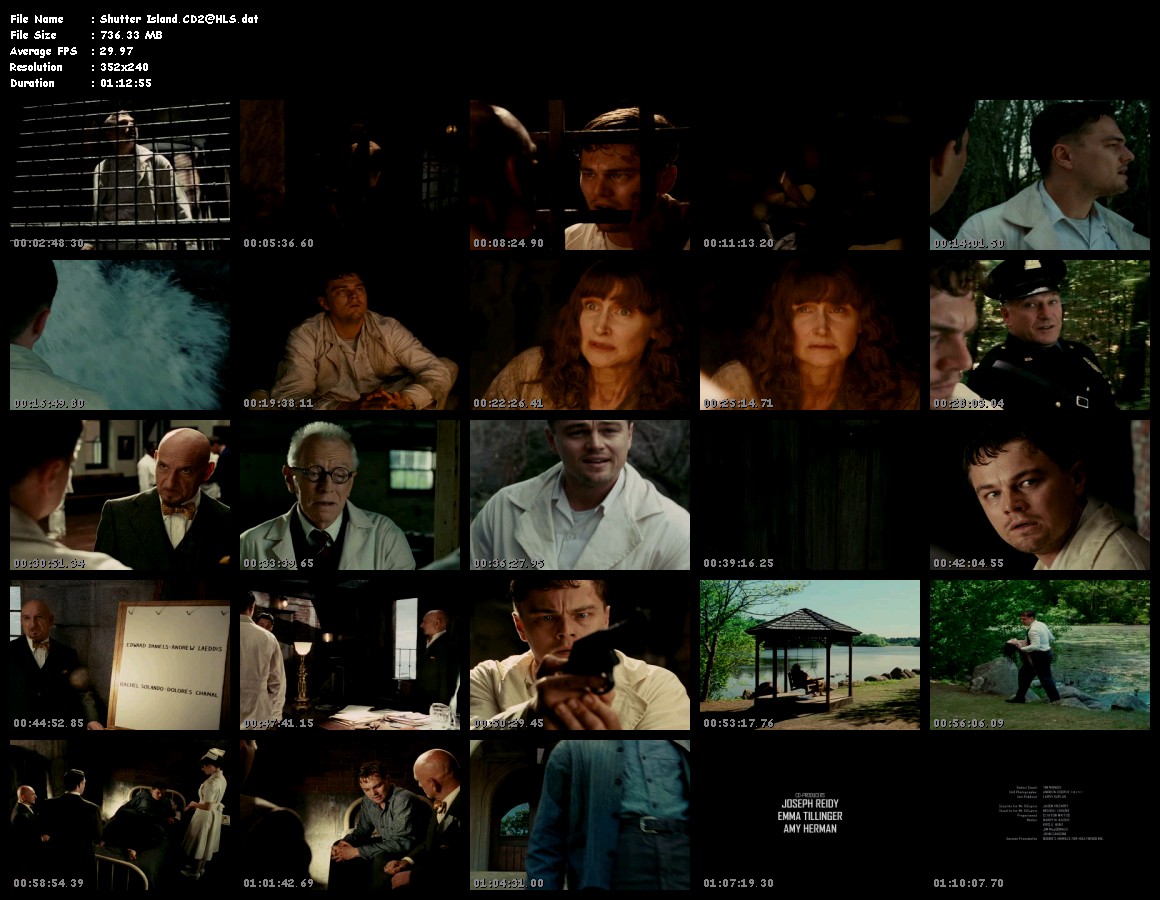Select the woman frame at 00:22:26.41
Image resolution: width=1160 pixels, height=900 pixels.
coord(580,335)
